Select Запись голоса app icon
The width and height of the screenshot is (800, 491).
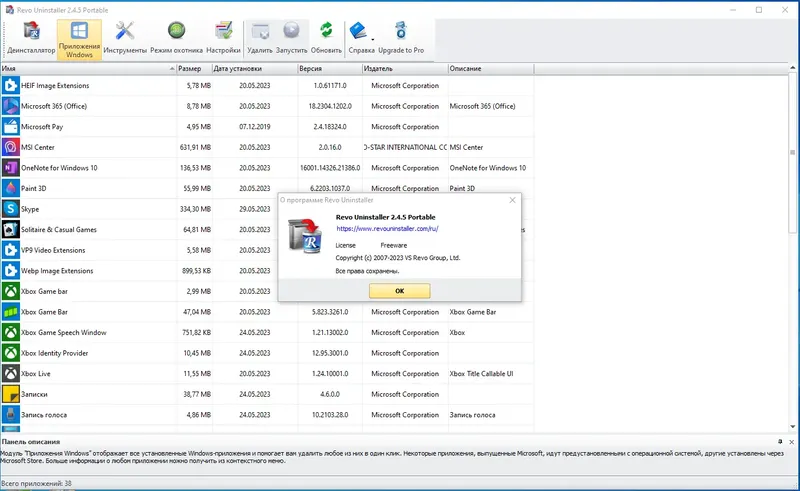pos(11,415)
